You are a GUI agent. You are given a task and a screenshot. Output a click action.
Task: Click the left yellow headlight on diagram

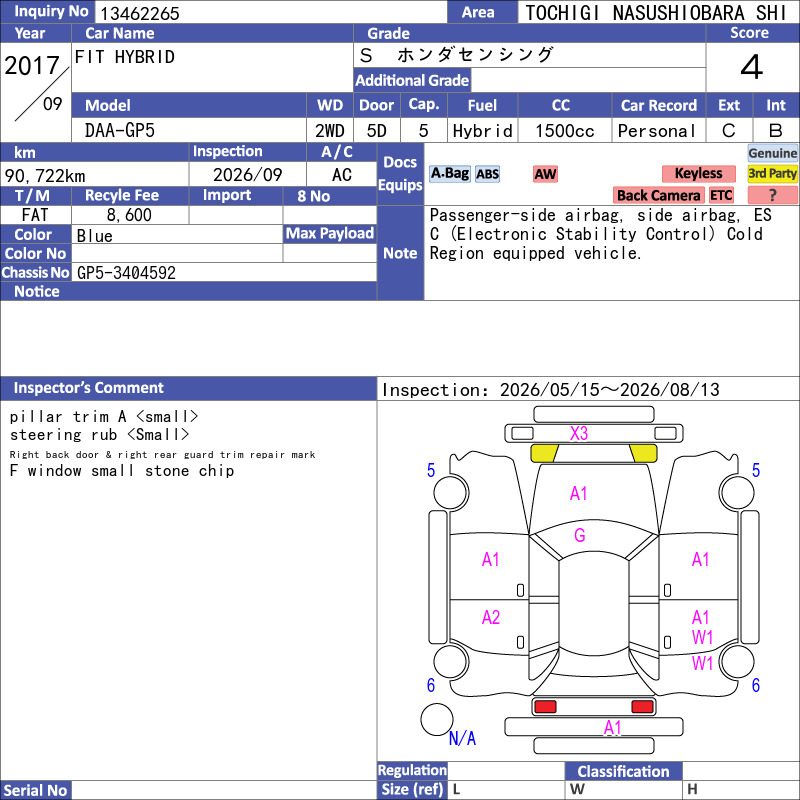click(544, 453)
